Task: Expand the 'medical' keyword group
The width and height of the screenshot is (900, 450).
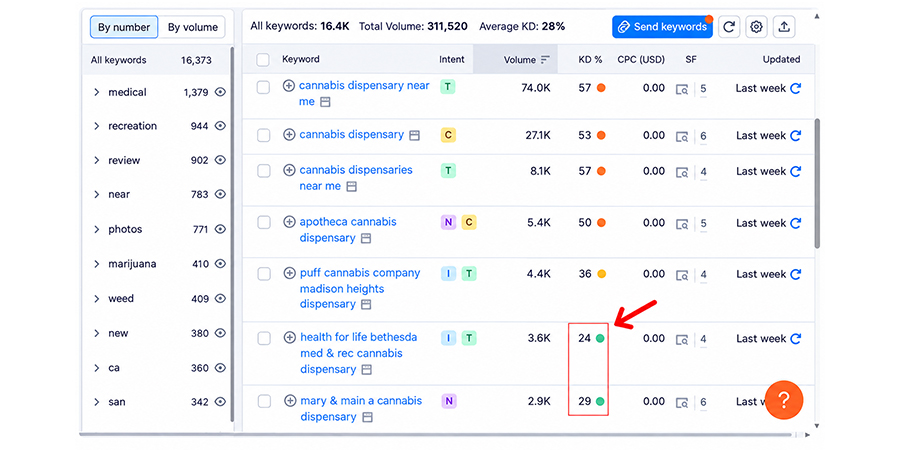Action: coord(96,92)
